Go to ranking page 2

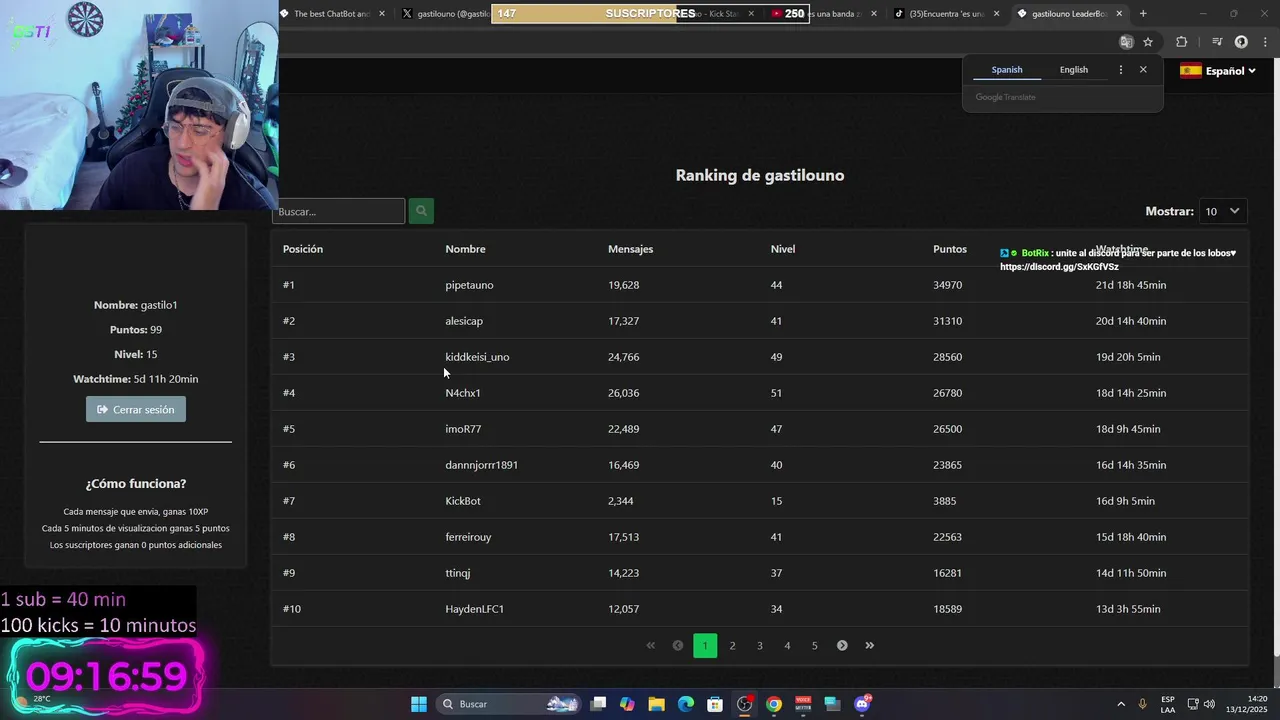[732, 645]
